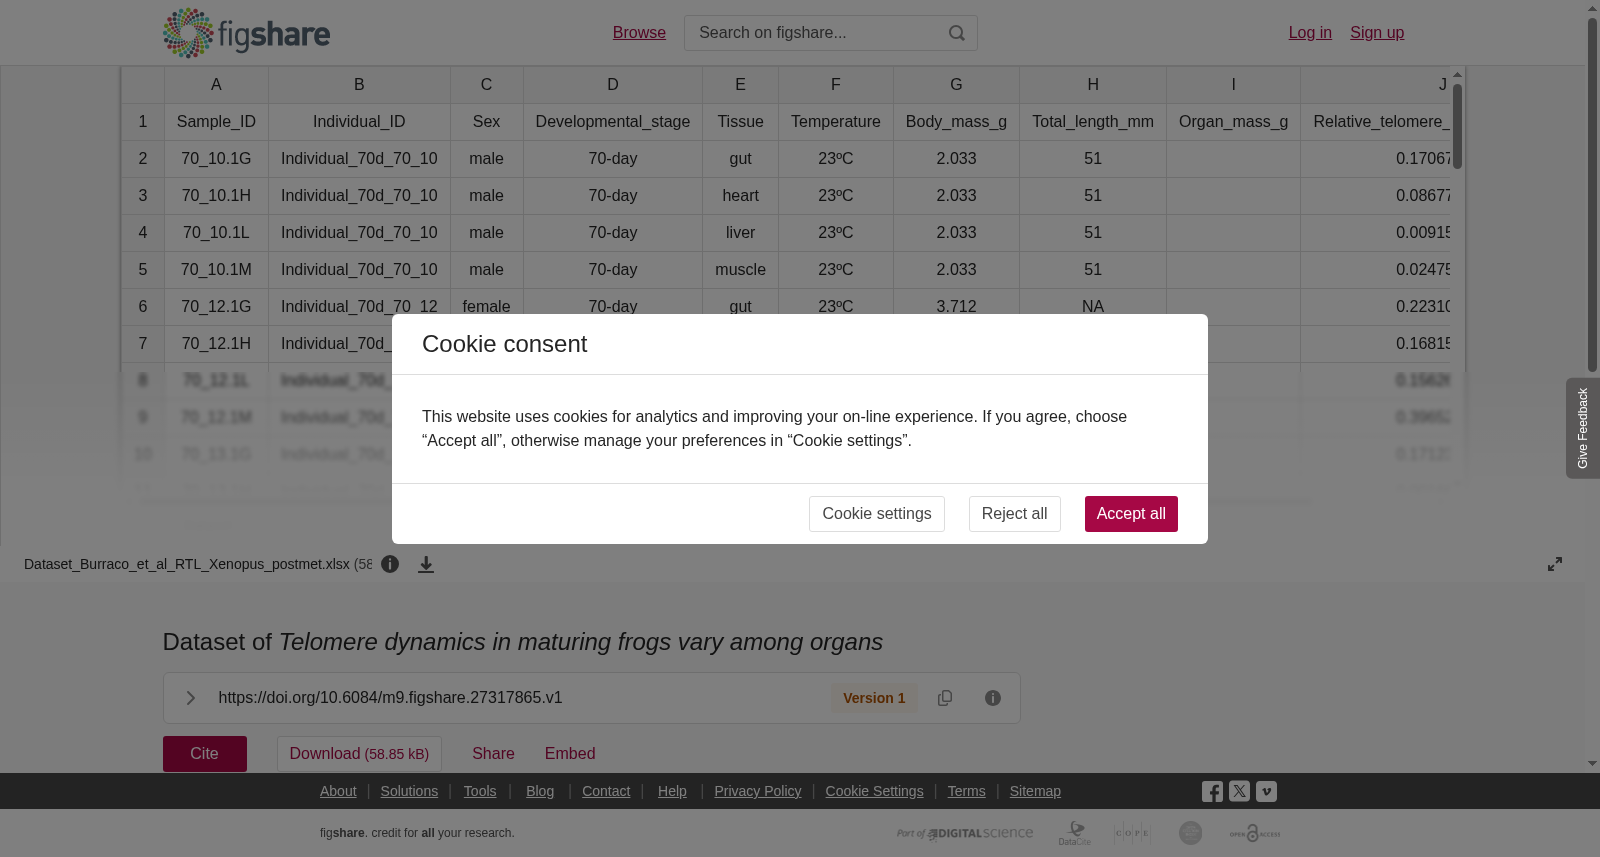Open figshare Facebook page icon
Screen dimensions: 1600x857
pos(1212,792)
